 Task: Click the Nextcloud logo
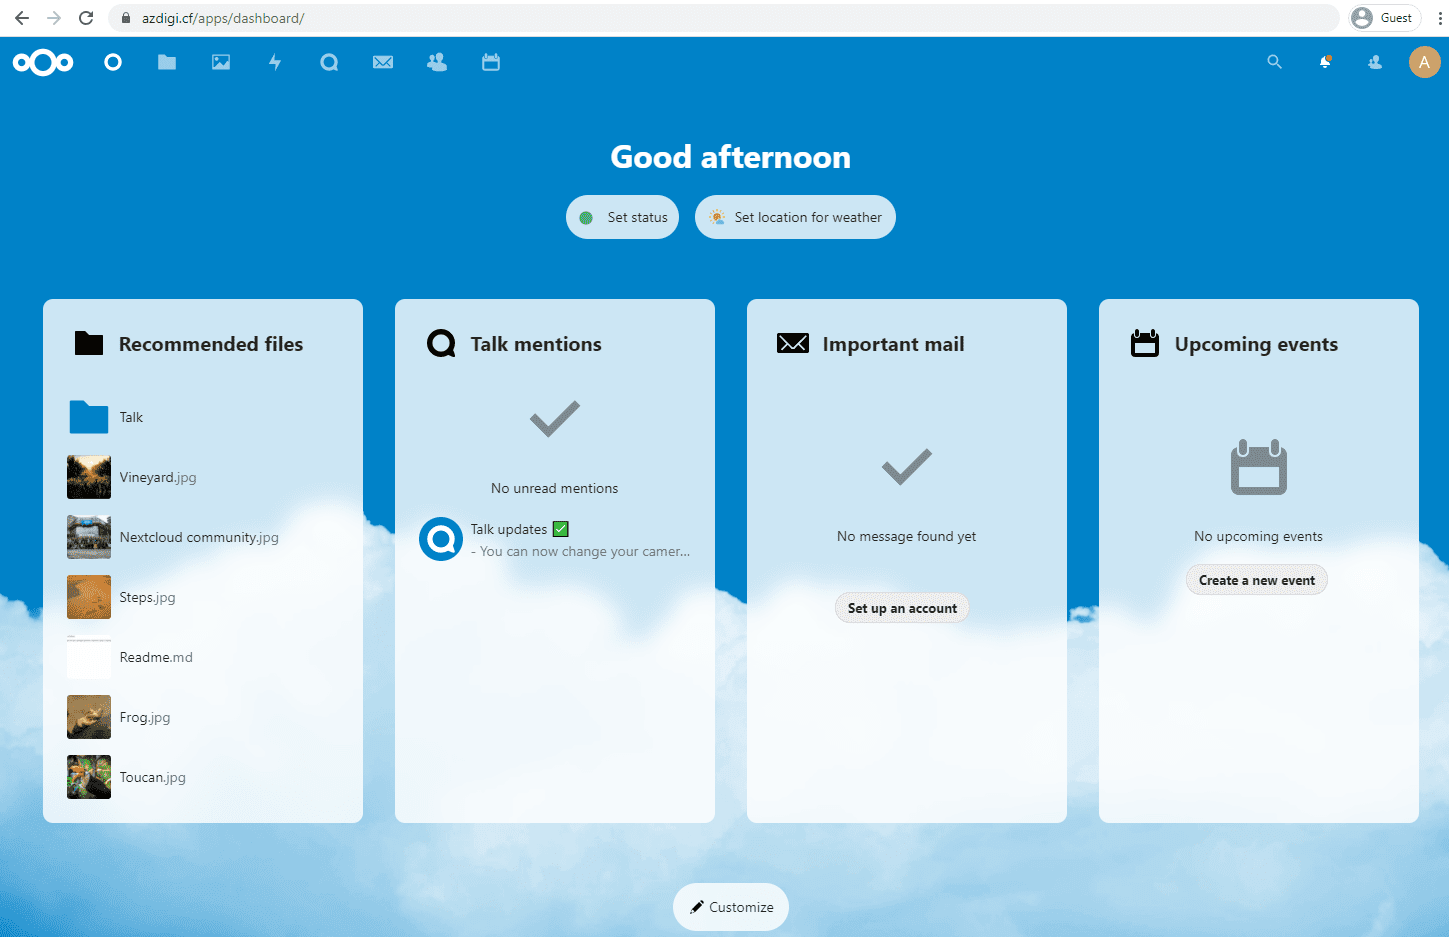pos(42,62)
